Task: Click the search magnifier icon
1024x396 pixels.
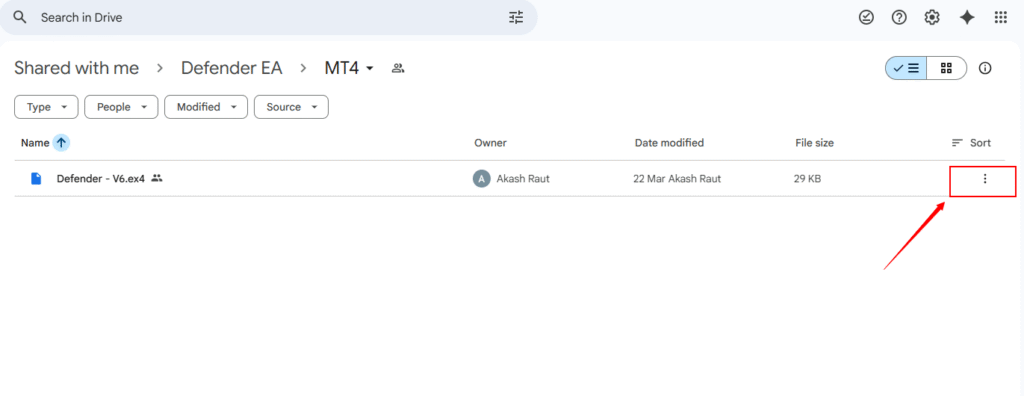Action: [x=20, y=18]
